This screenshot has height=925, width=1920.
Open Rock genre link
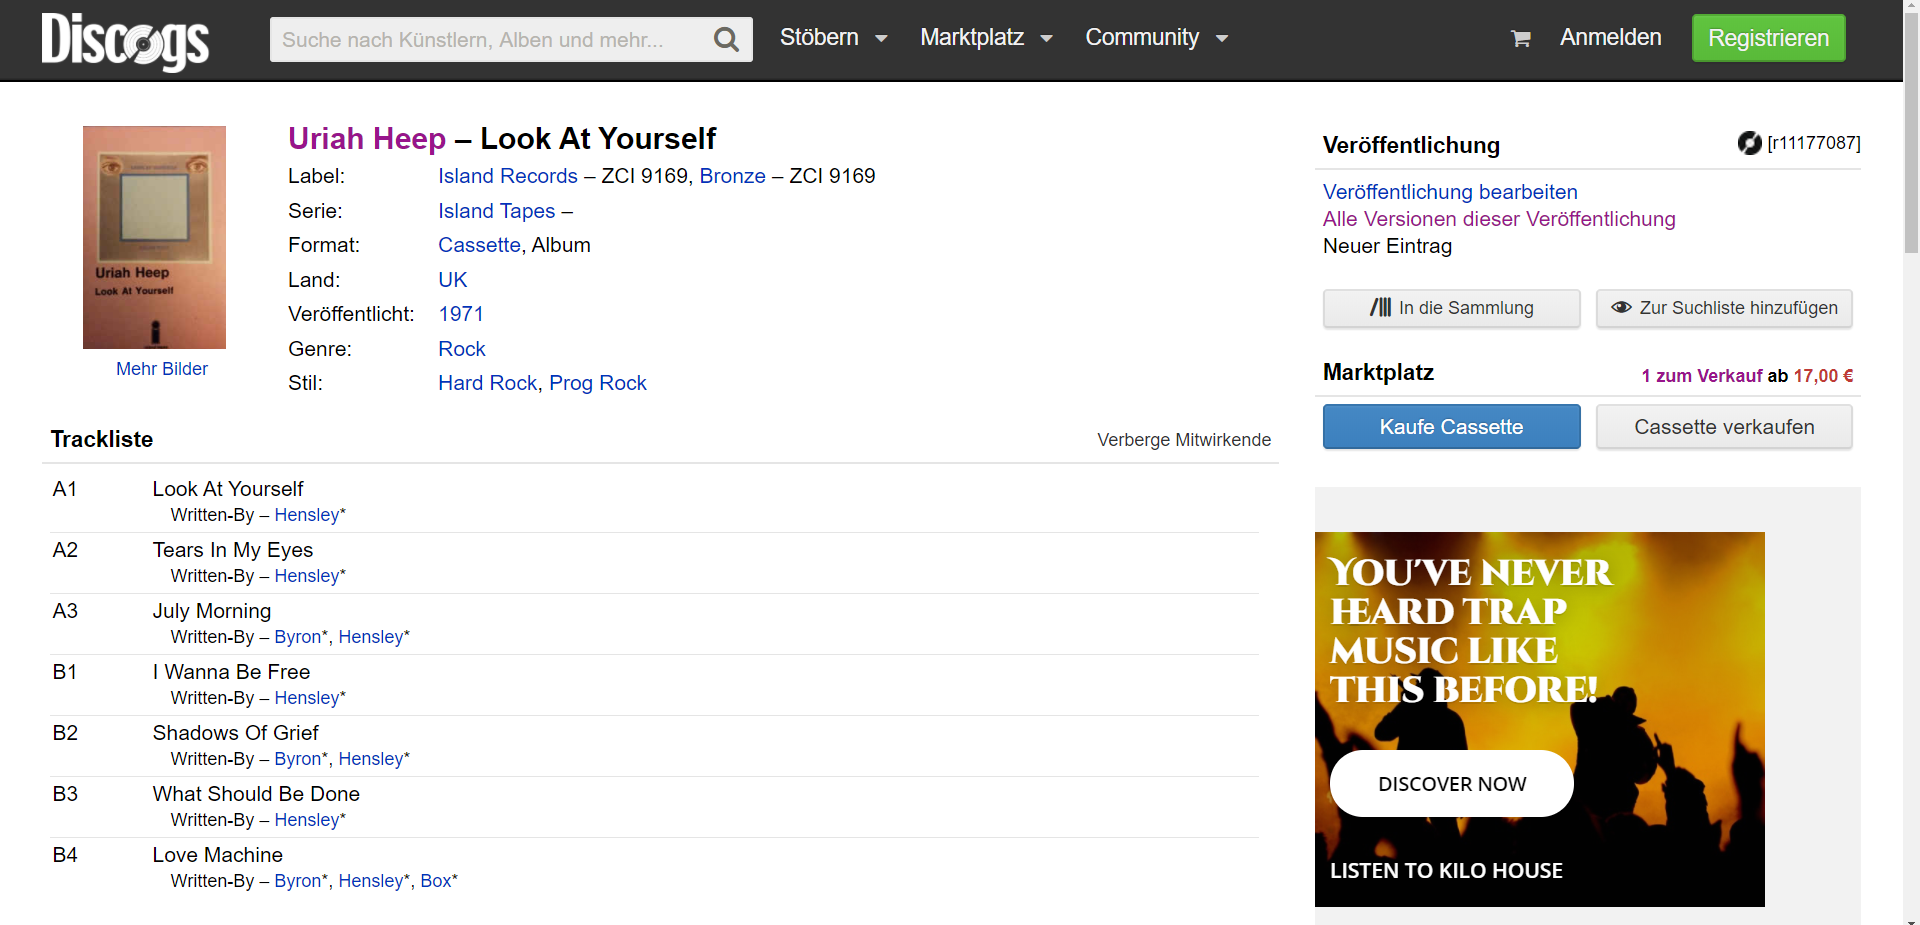(x=462, y=349)
